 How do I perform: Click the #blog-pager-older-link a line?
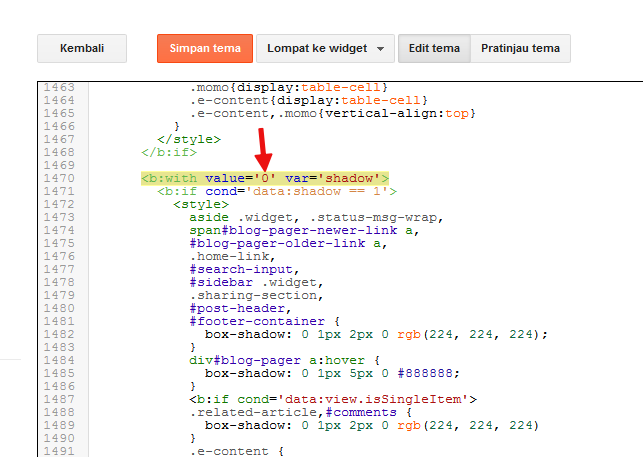point(288,243)
